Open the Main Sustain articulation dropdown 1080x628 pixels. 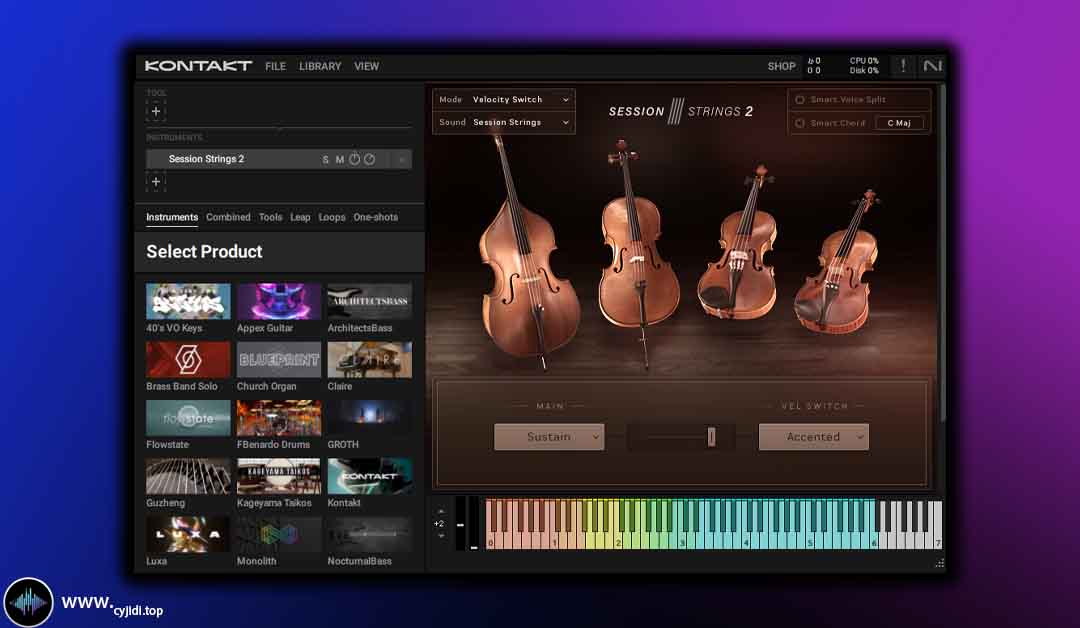tap(549, 437)
